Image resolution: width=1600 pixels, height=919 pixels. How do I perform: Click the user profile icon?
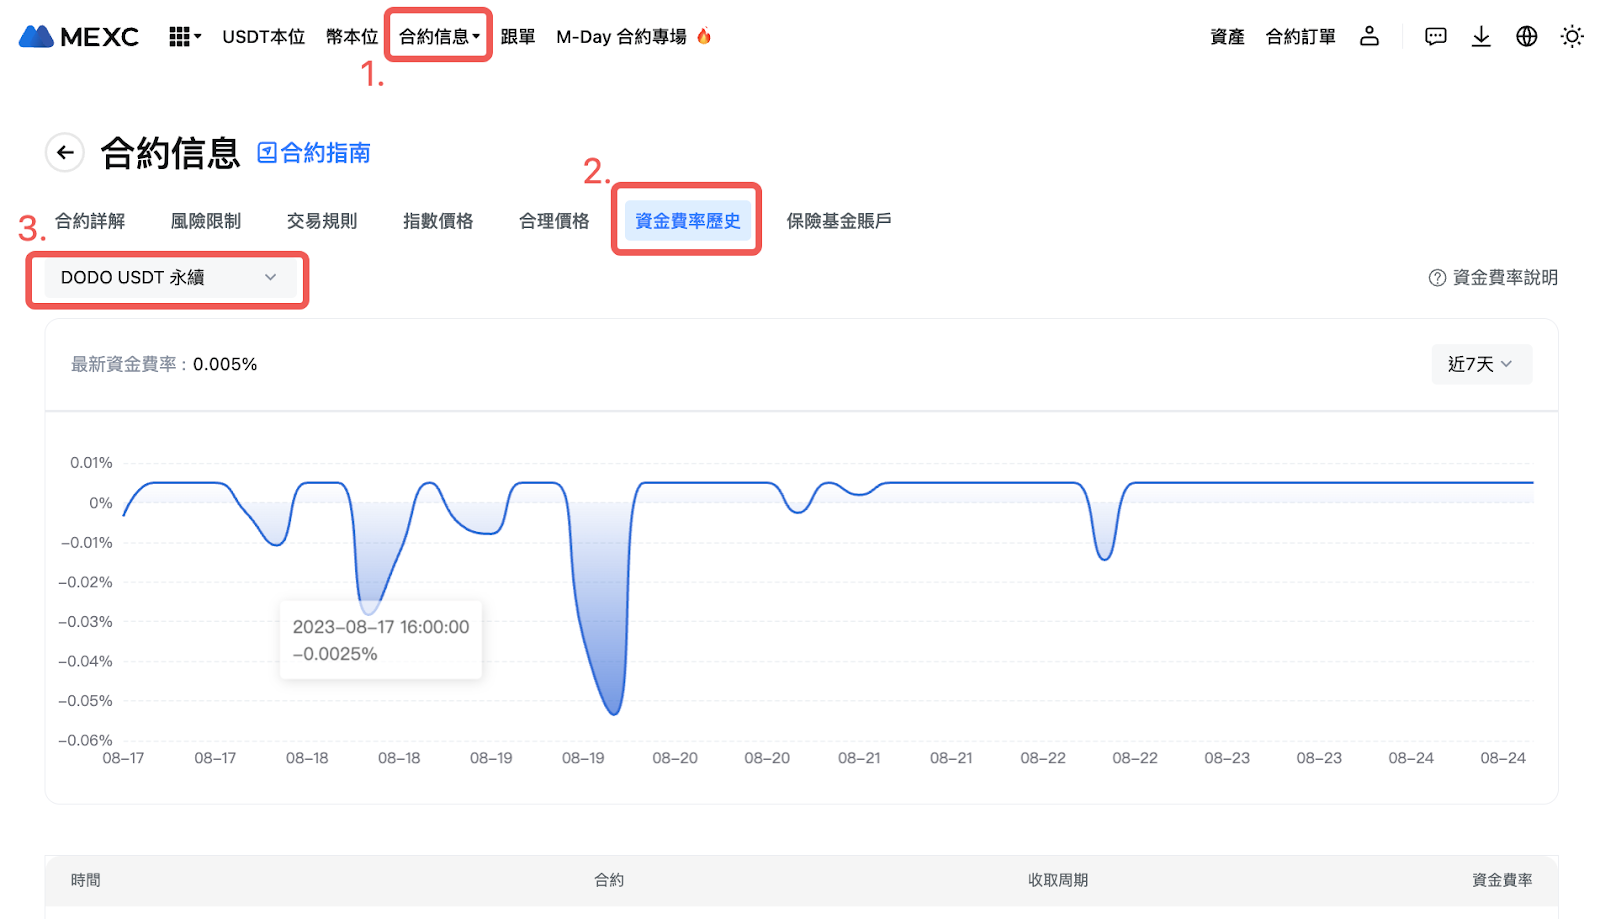1369,37
